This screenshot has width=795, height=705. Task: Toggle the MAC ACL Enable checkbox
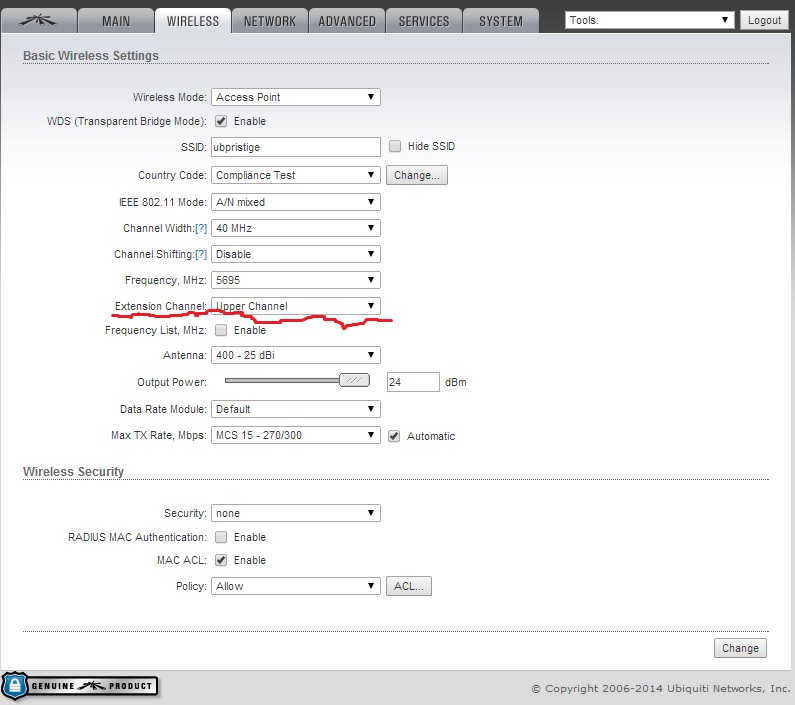coord(221,560)
